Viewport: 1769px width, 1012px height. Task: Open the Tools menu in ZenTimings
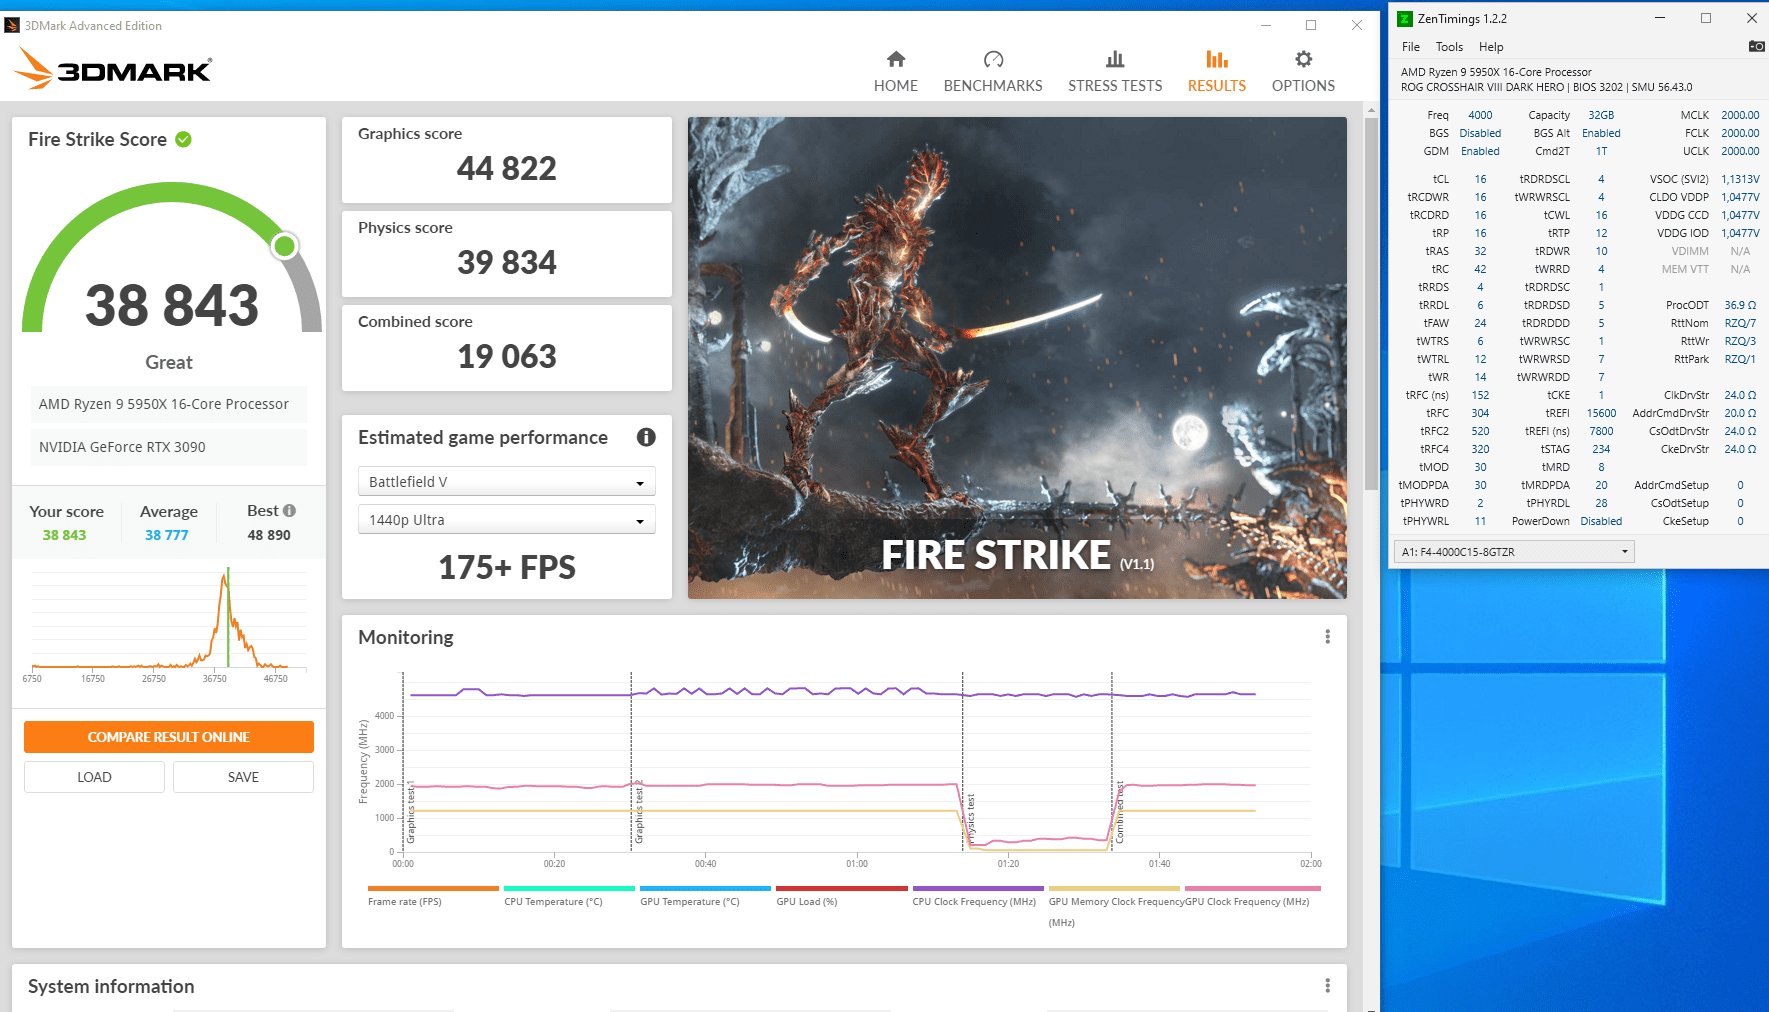(1449, 47)
